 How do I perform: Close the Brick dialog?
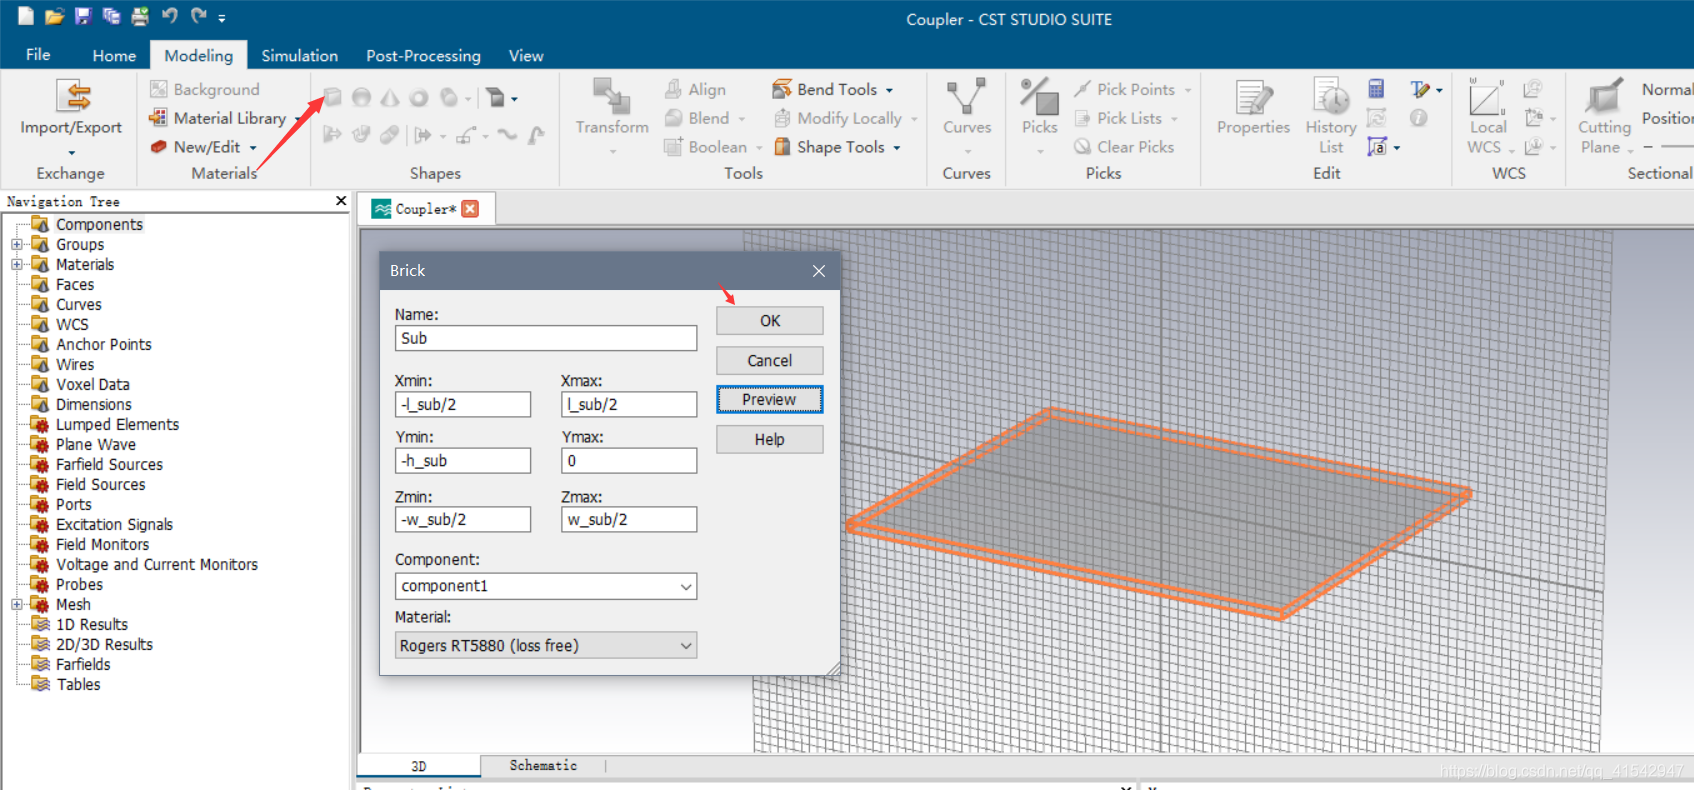tap(819, 271)
